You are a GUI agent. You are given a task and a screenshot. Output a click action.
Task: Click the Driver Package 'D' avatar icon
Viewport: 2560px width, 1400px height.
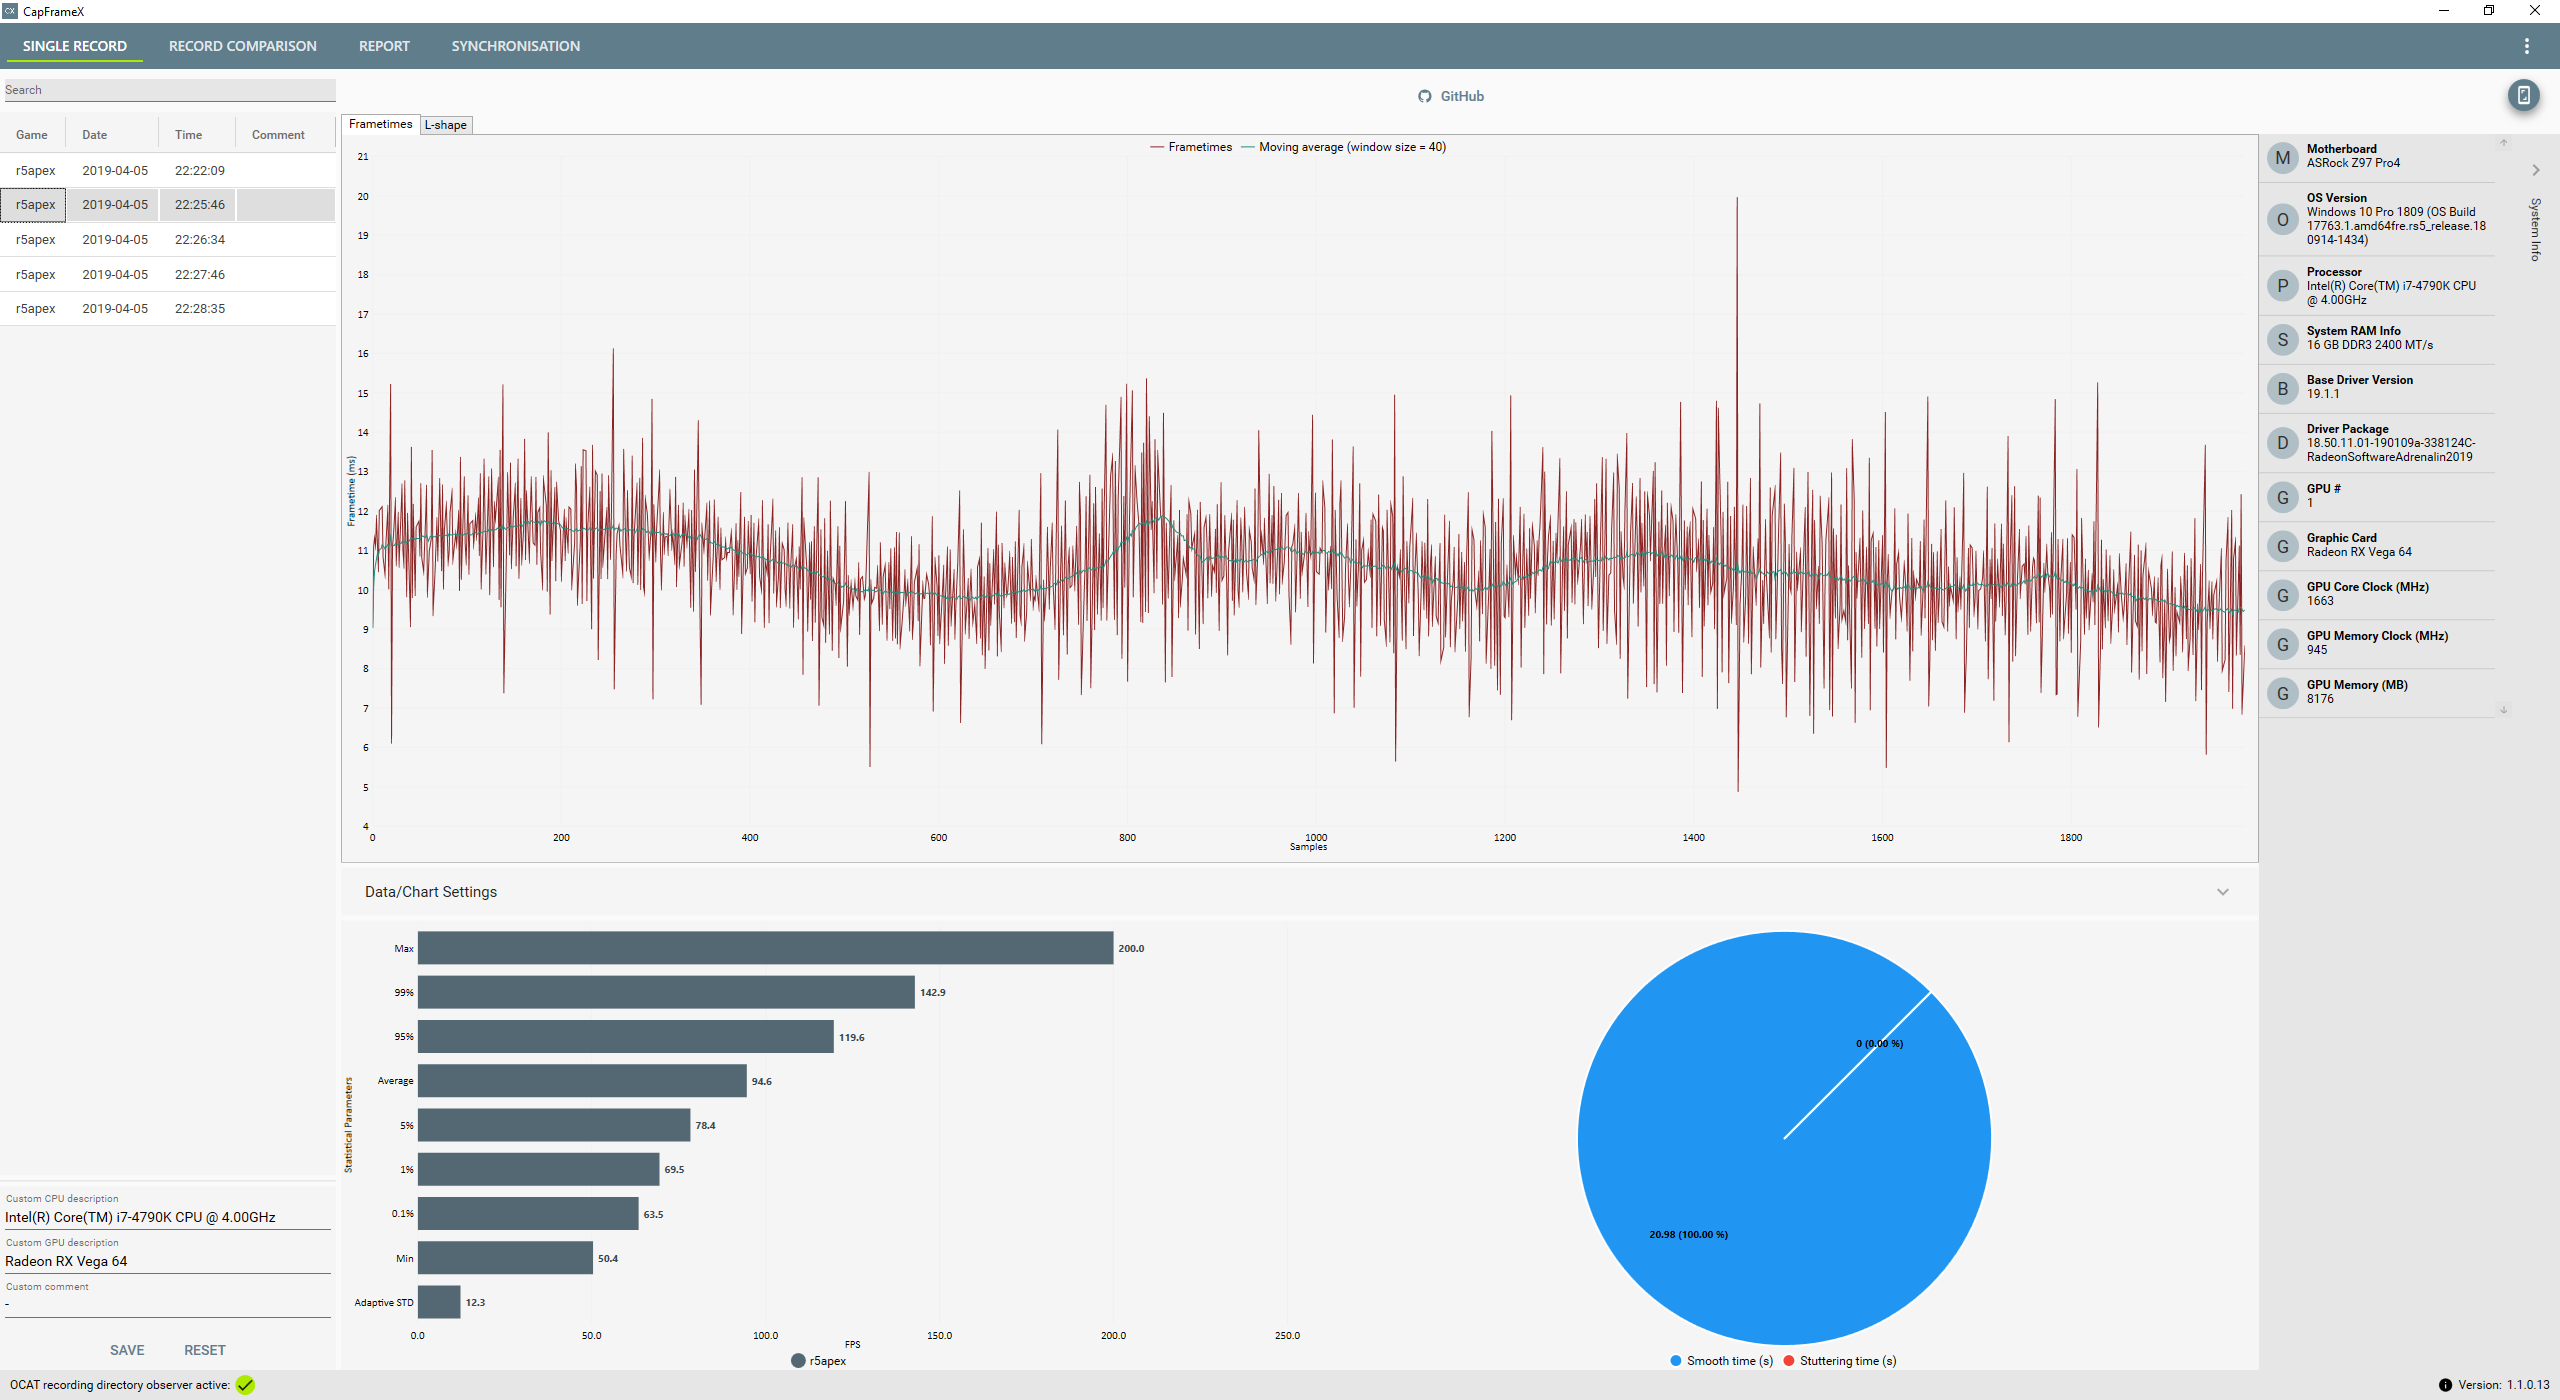click(2282, 443)
